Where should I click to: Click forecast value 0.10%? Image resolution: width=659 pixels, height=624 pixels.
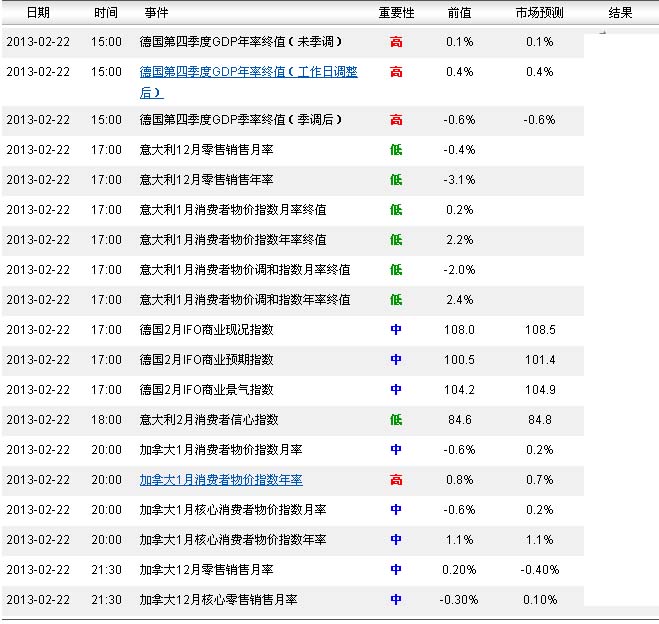point(540,600)
